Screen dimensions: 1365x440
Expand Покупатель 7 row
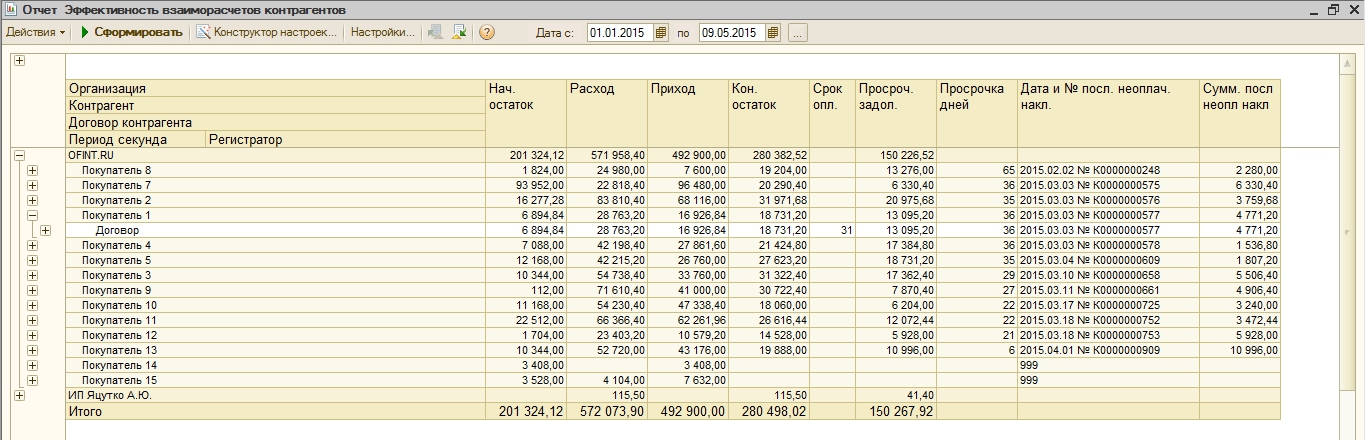32,185
